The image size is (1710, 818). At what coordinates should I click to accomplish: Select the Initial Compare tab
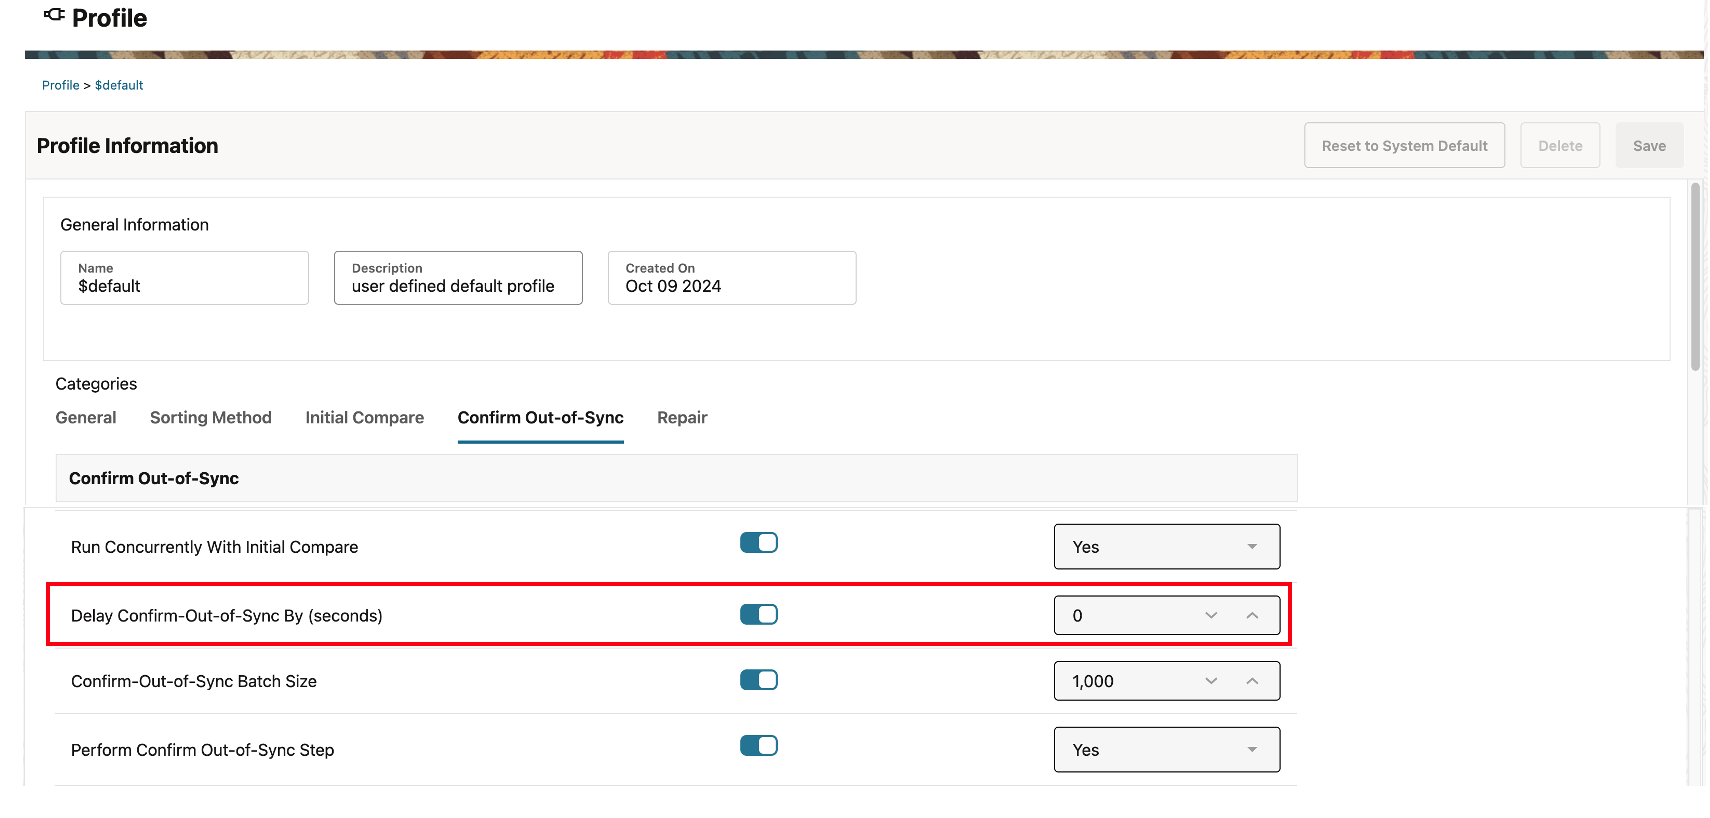pyautogui.click(x=365, y=418)
